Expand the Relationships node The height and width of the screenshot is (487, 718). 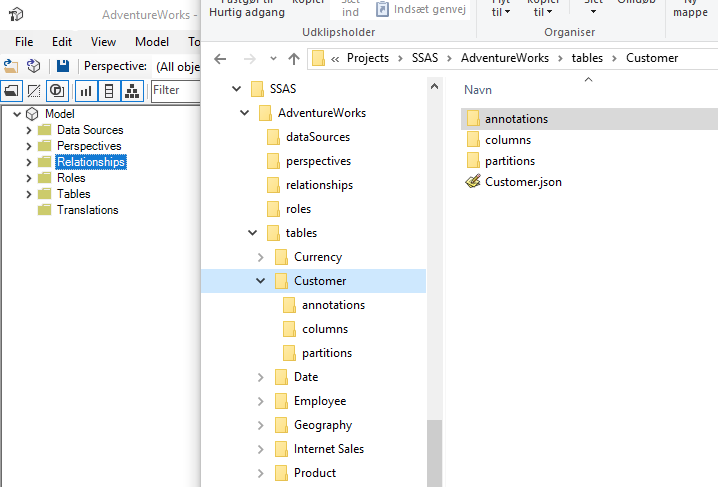point(29,162)
